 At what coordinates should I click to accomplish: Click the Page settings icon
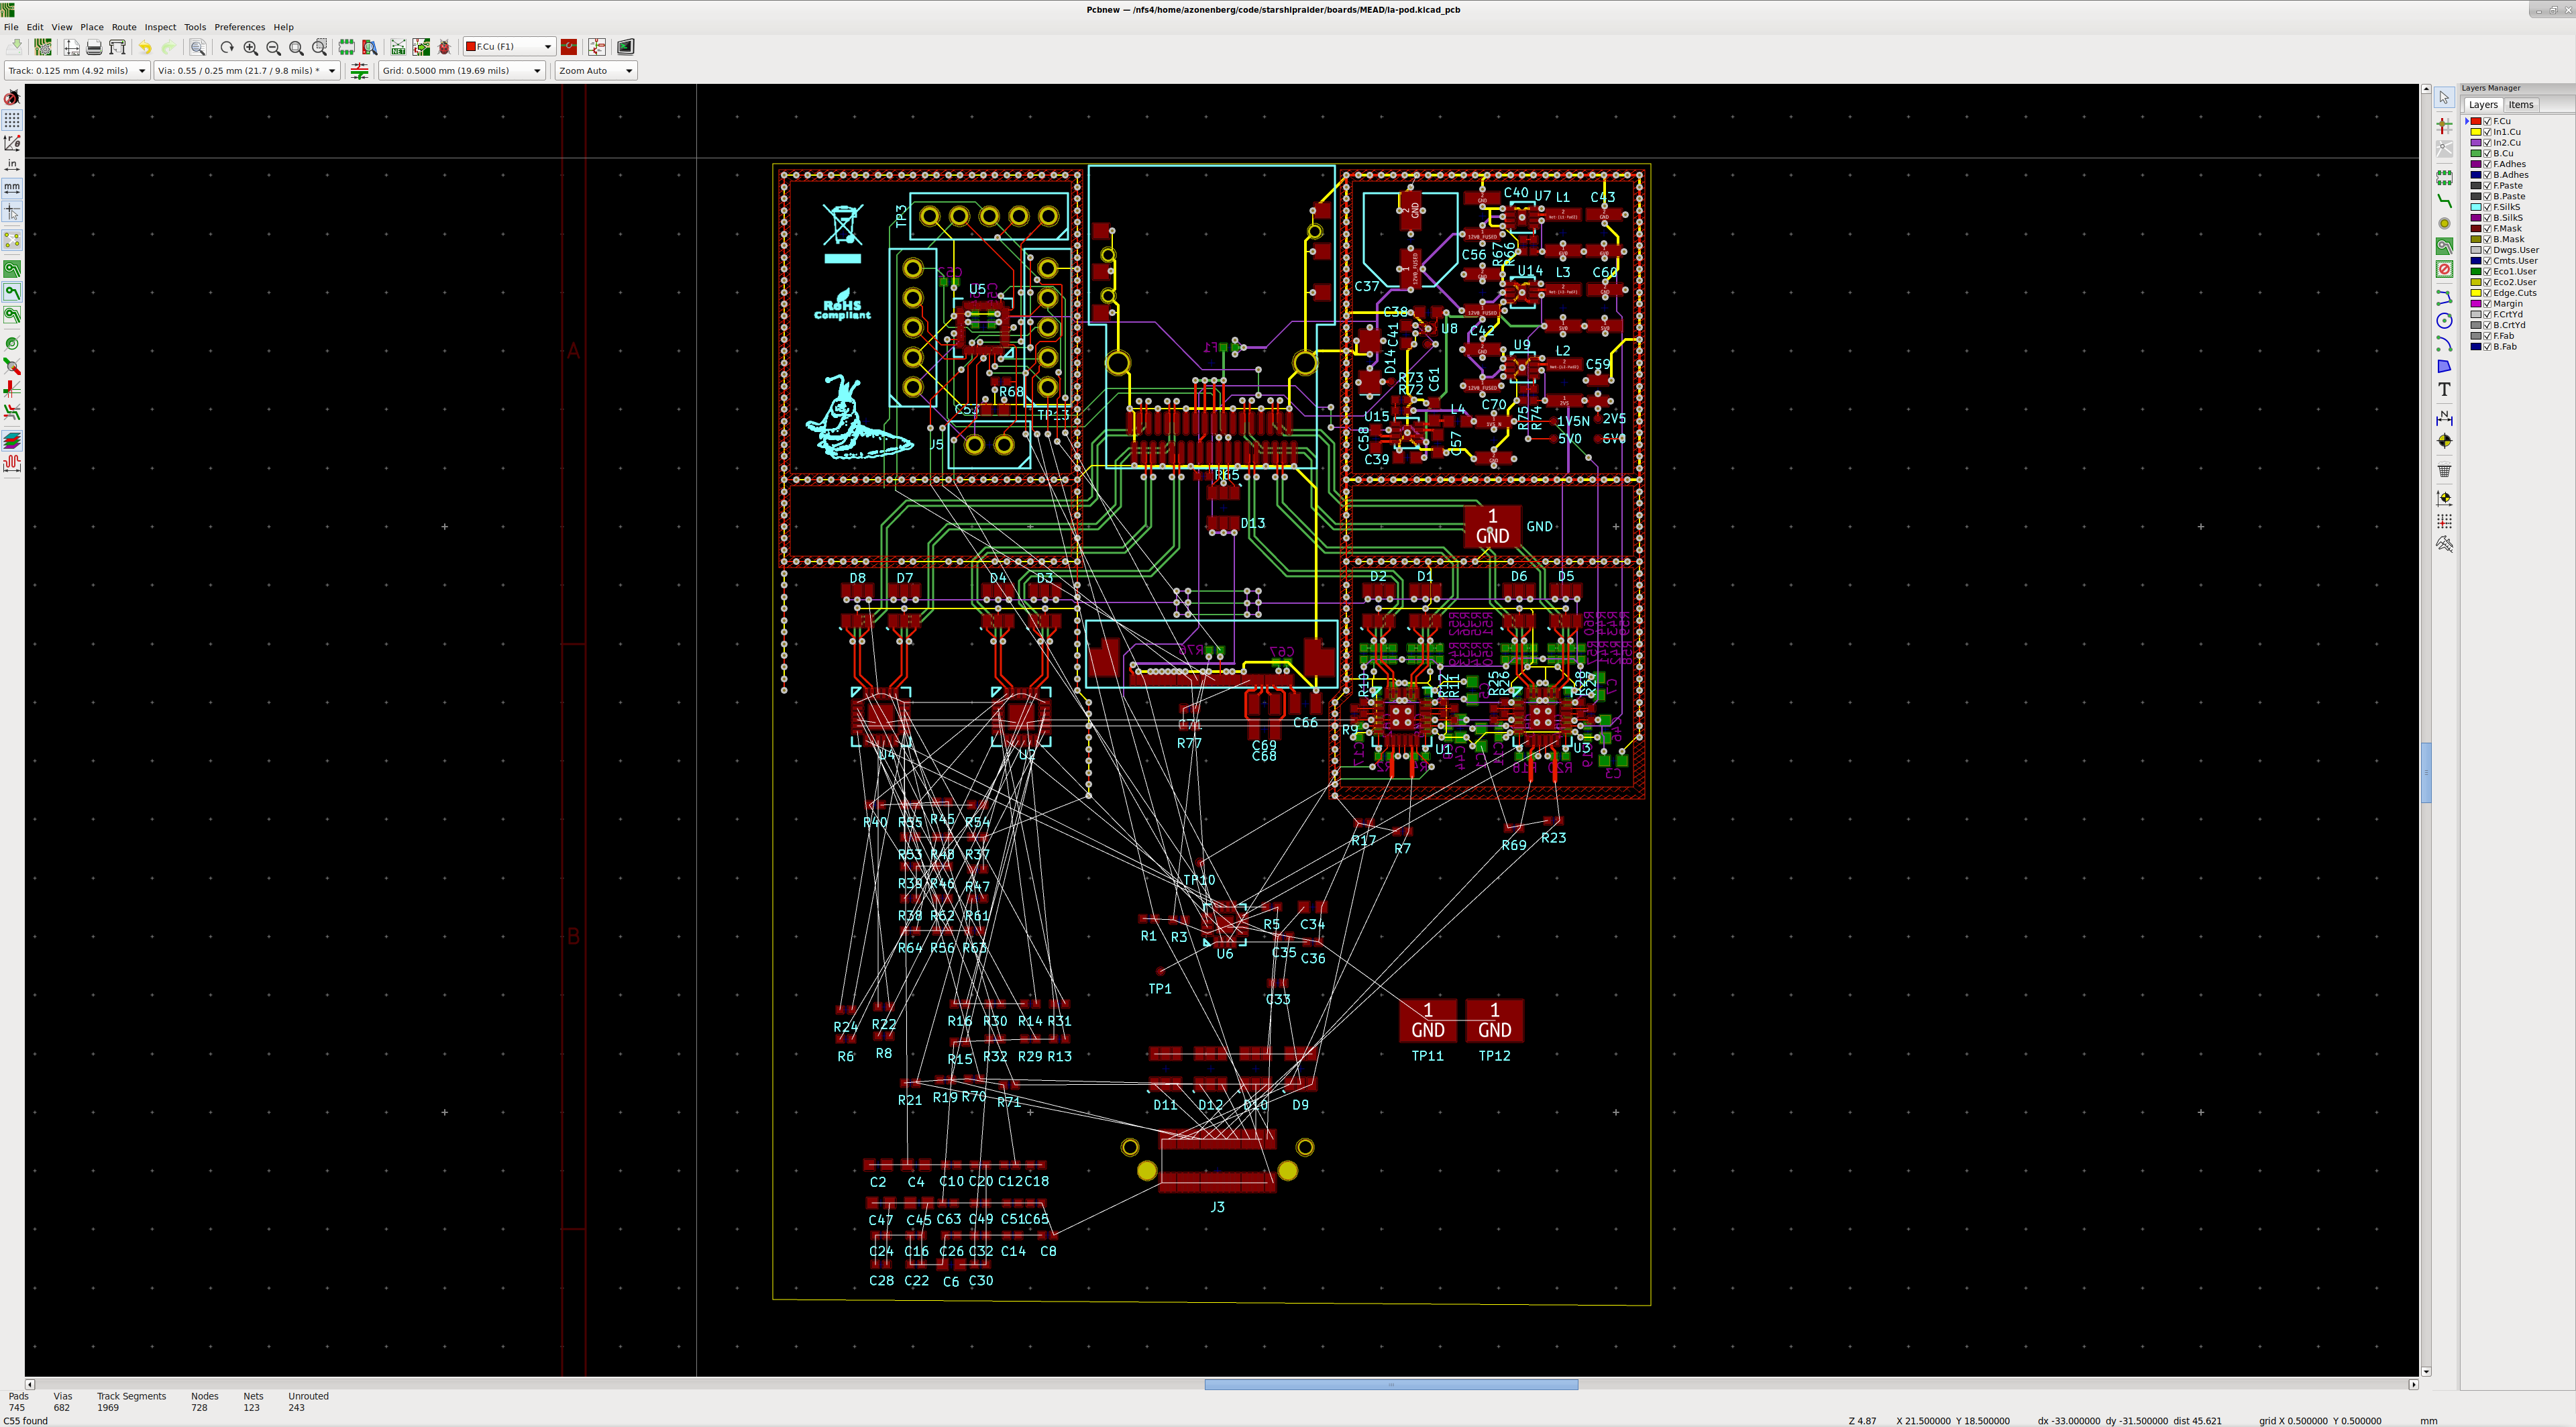pos(71,47)
